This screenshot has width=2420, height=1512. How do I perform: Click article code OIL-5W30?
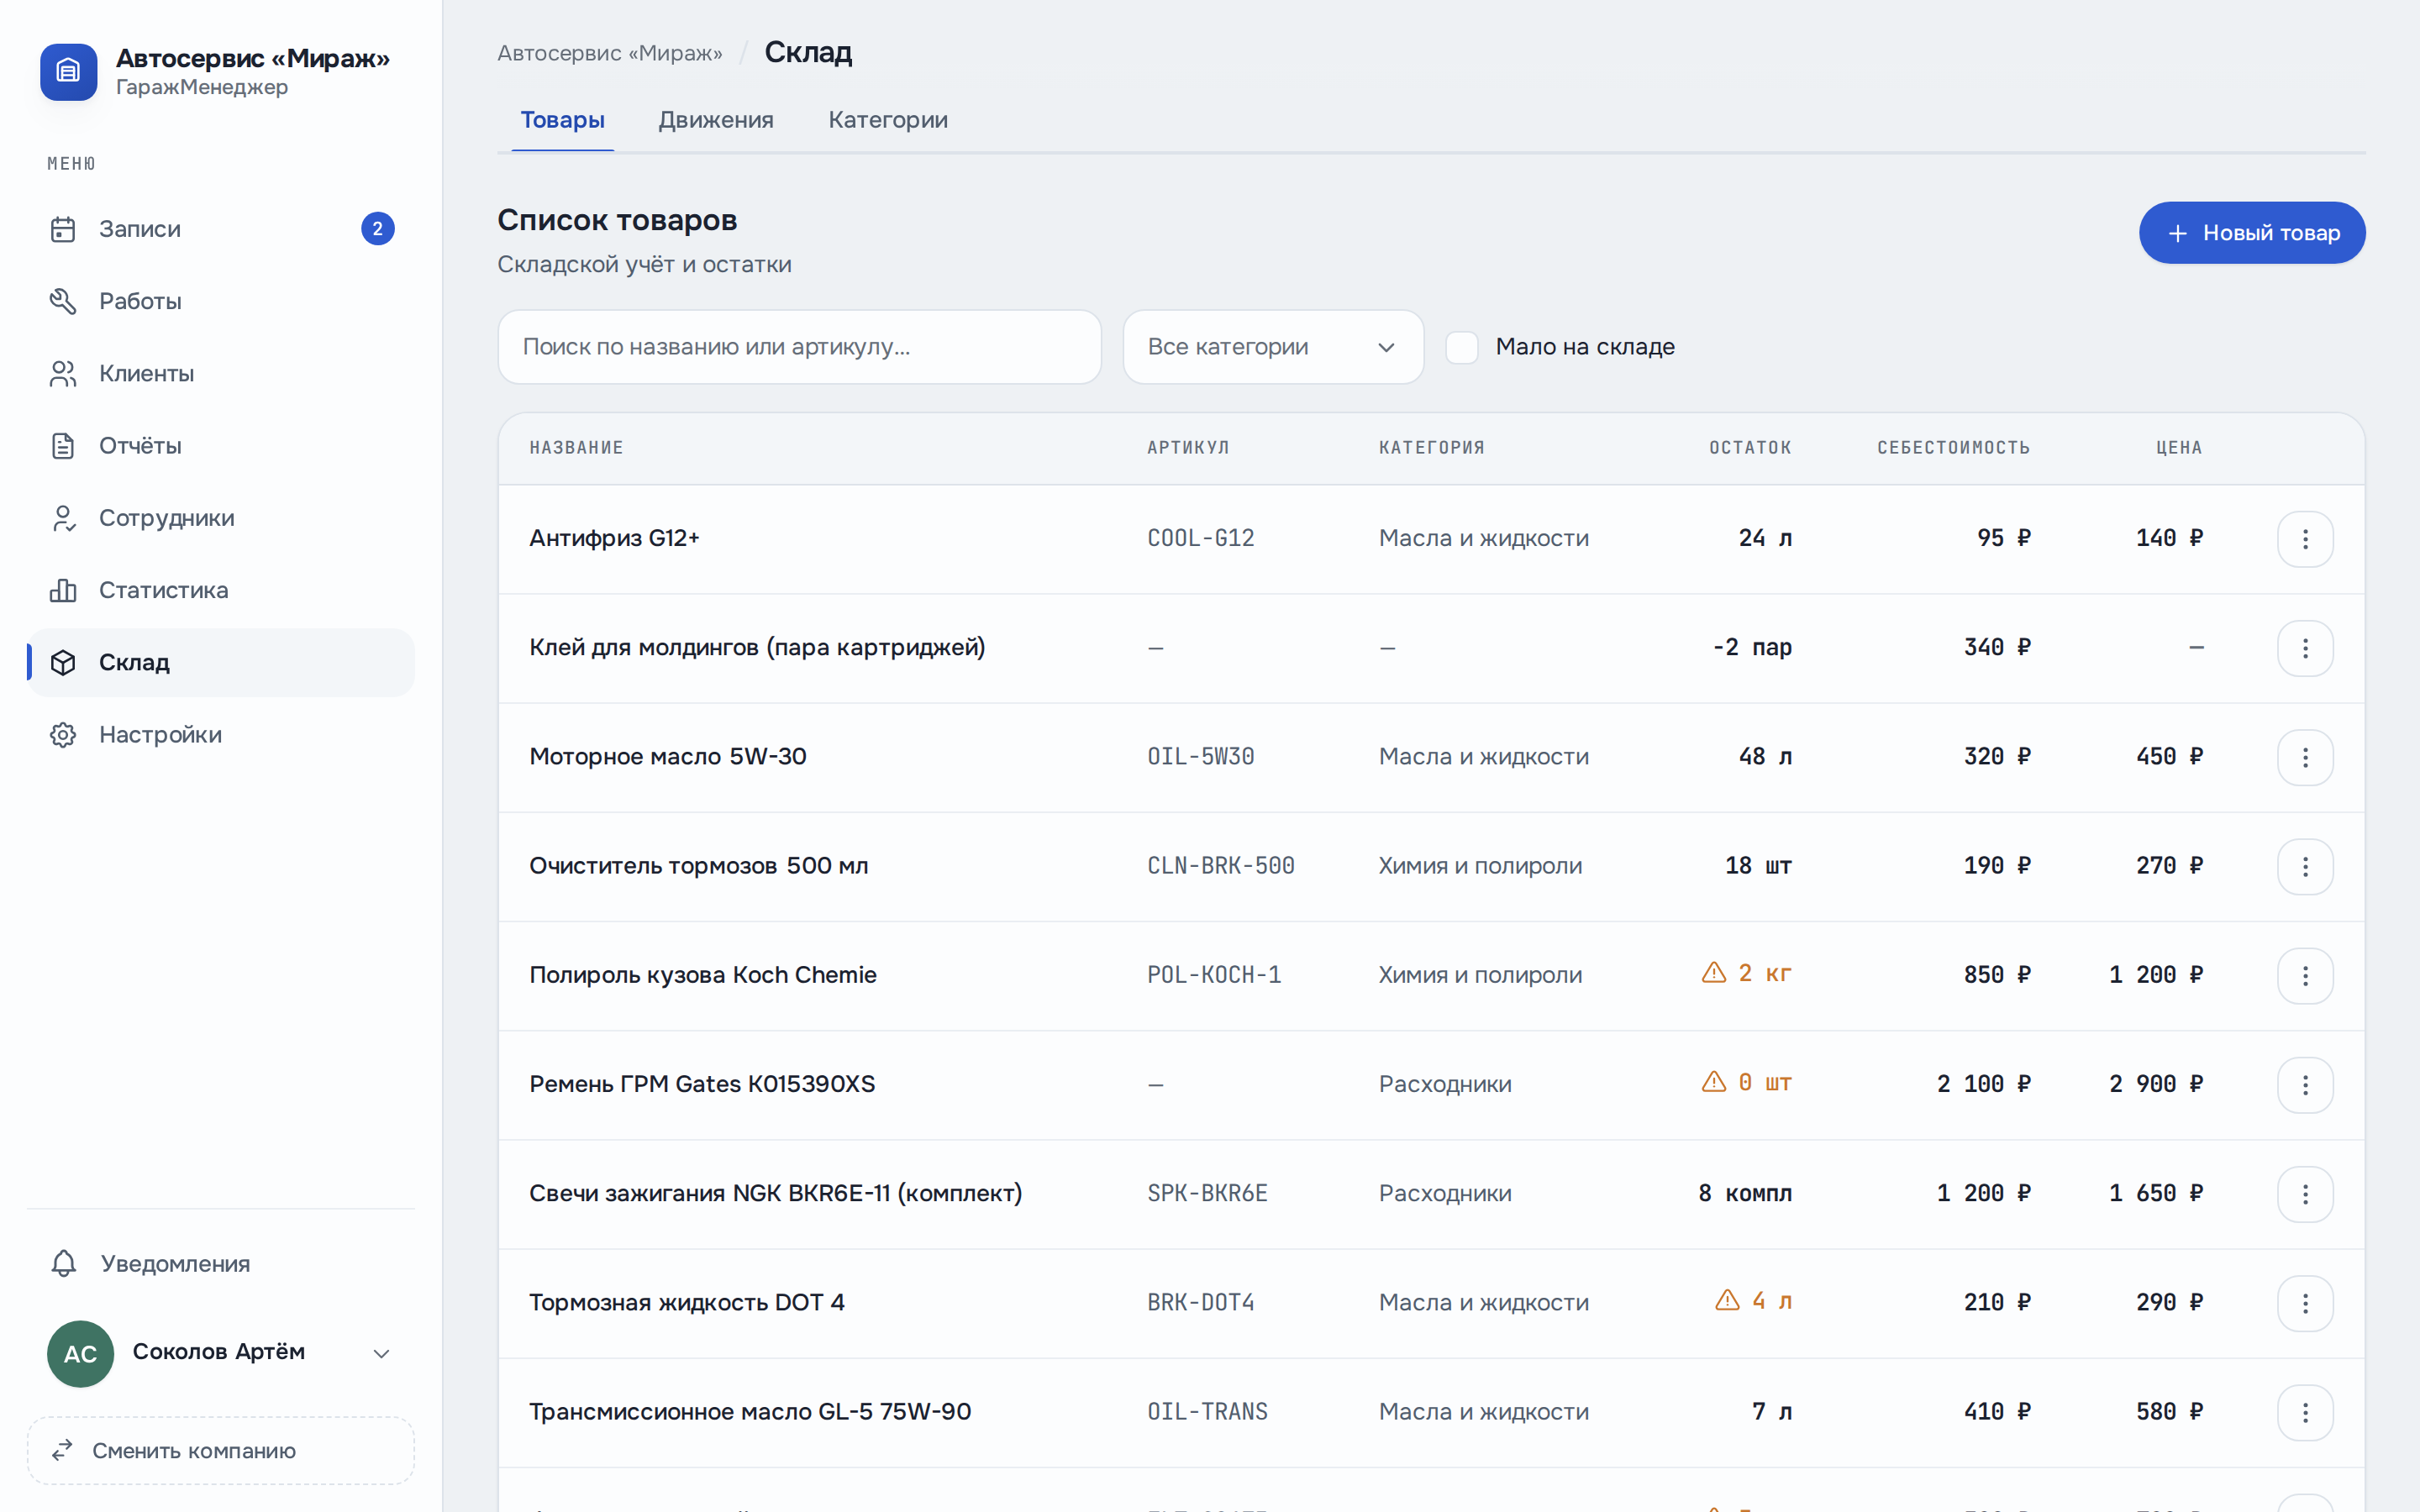1200,757
